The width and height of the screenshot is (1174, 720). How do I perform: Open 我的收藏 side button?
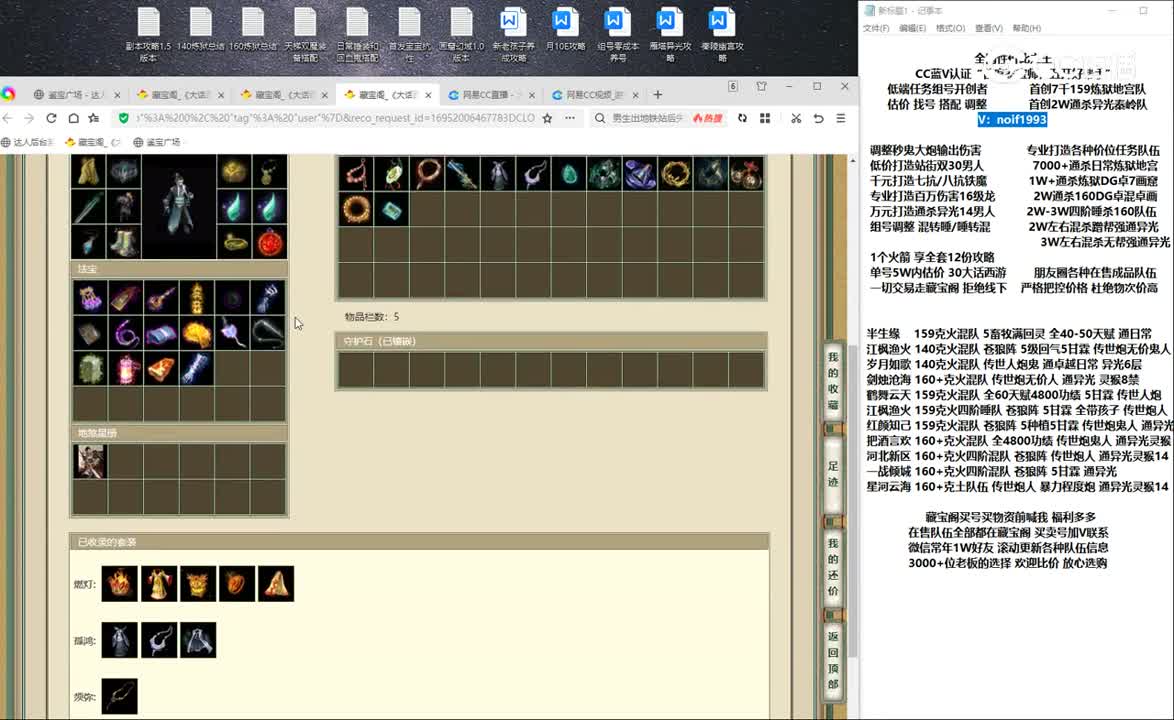click(x=833, y=381)
